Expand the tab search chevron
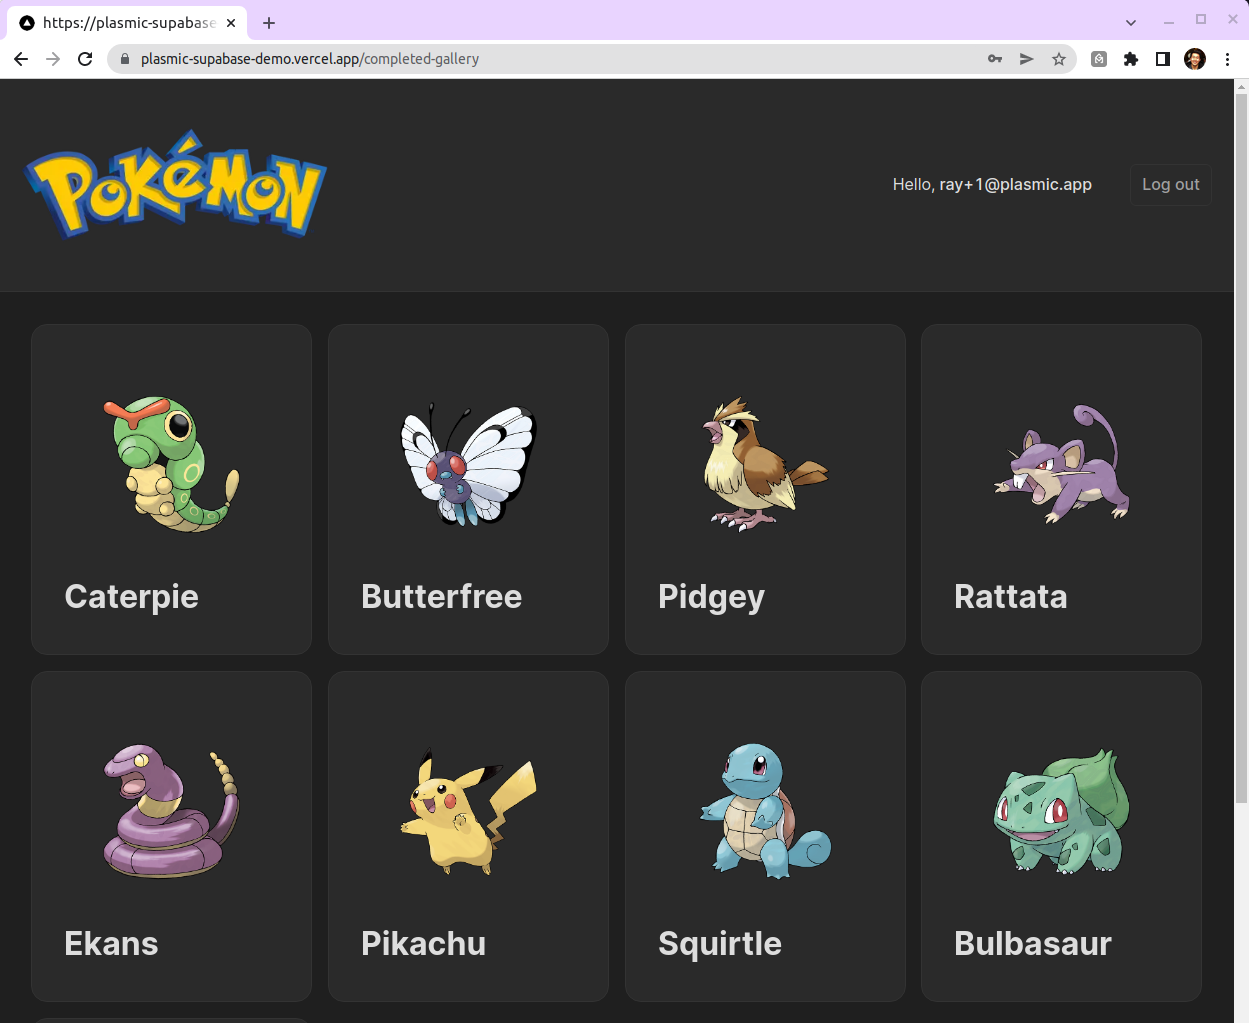This screenshot has height=1023, width=1249. coord(1131,22)
